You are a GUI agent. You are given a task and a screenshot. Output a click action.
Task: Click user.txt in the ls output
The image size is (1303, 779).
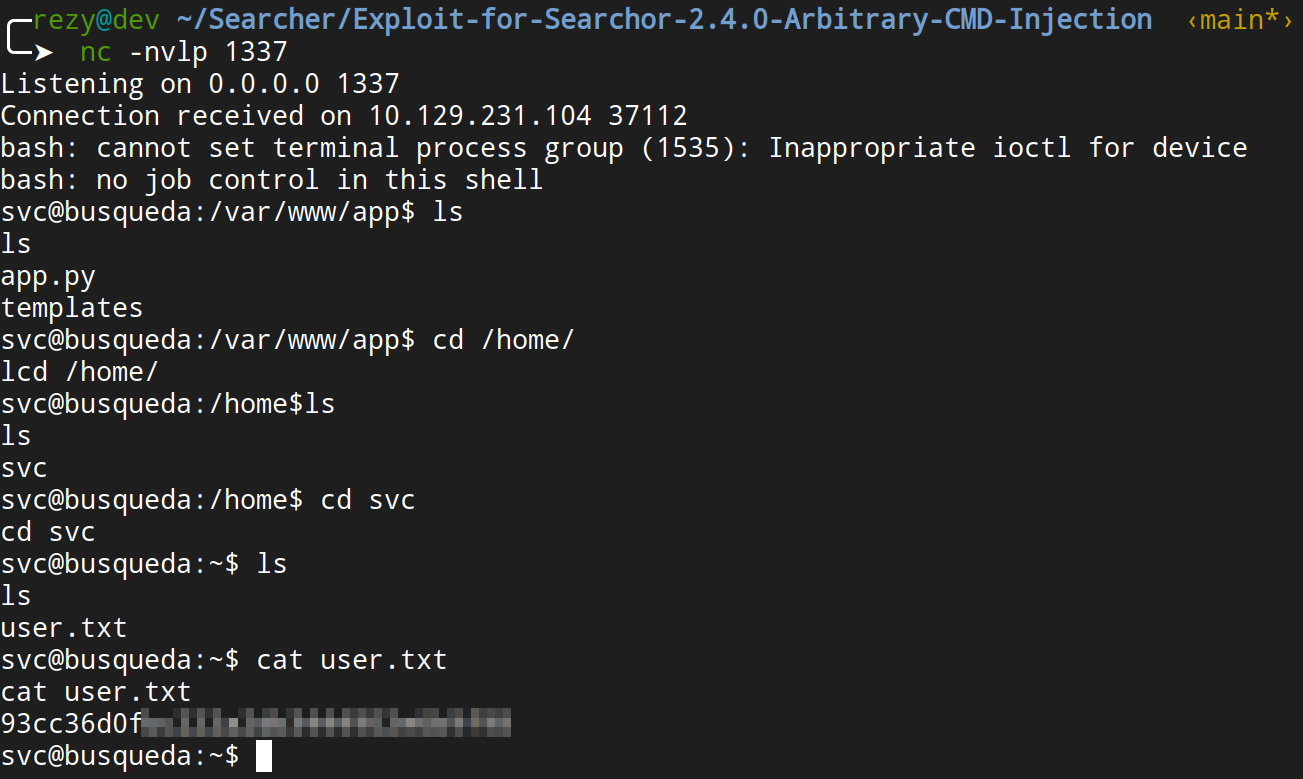[x=64, y=628]
